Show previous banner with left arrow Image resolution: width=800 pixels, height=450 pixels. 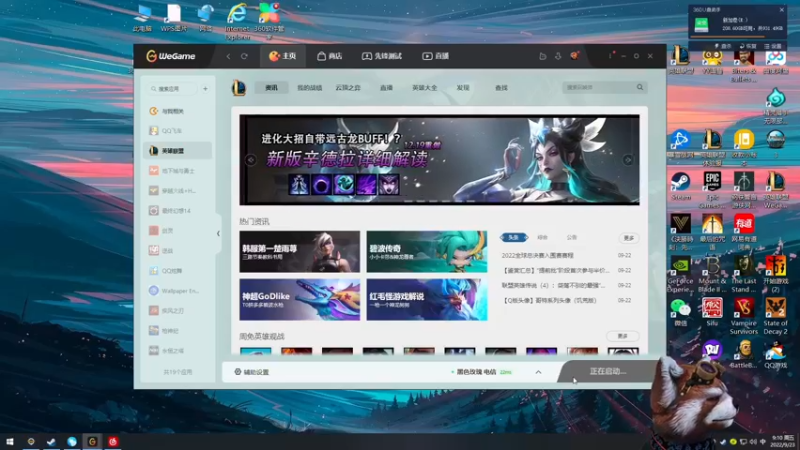pyautogui.click(x=251, y=160)
